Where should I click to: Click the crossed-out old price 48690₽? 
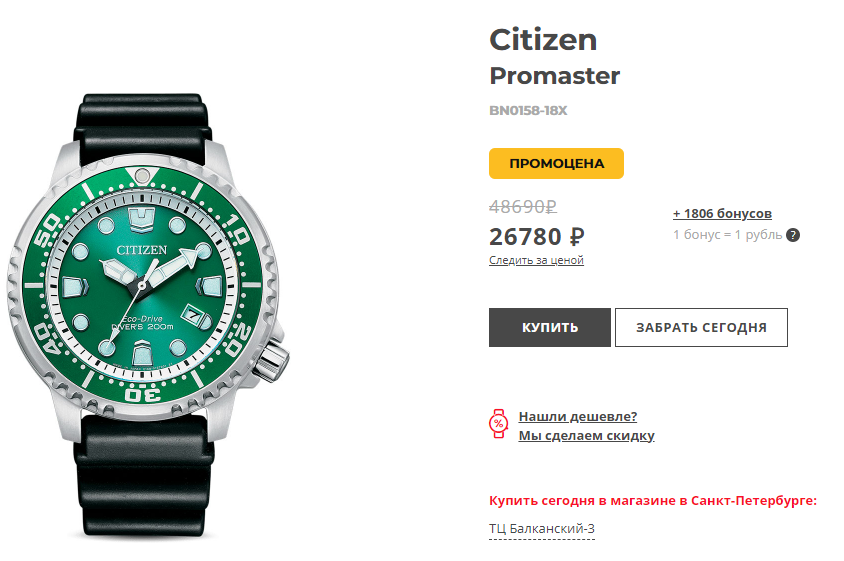pos(522,207)
